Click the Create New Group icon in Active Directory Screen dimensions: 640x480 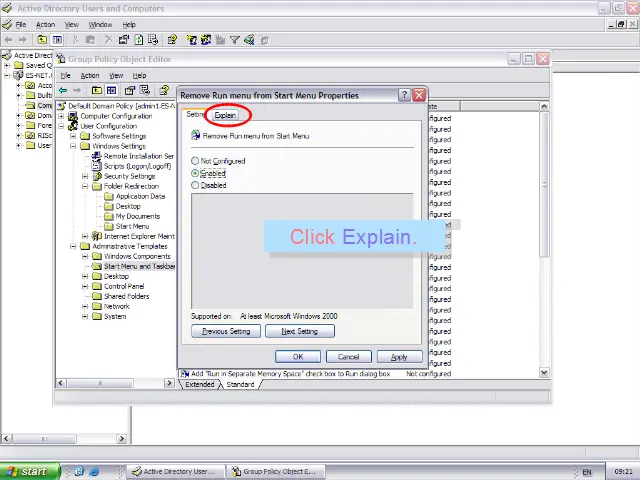click(206, 40)
